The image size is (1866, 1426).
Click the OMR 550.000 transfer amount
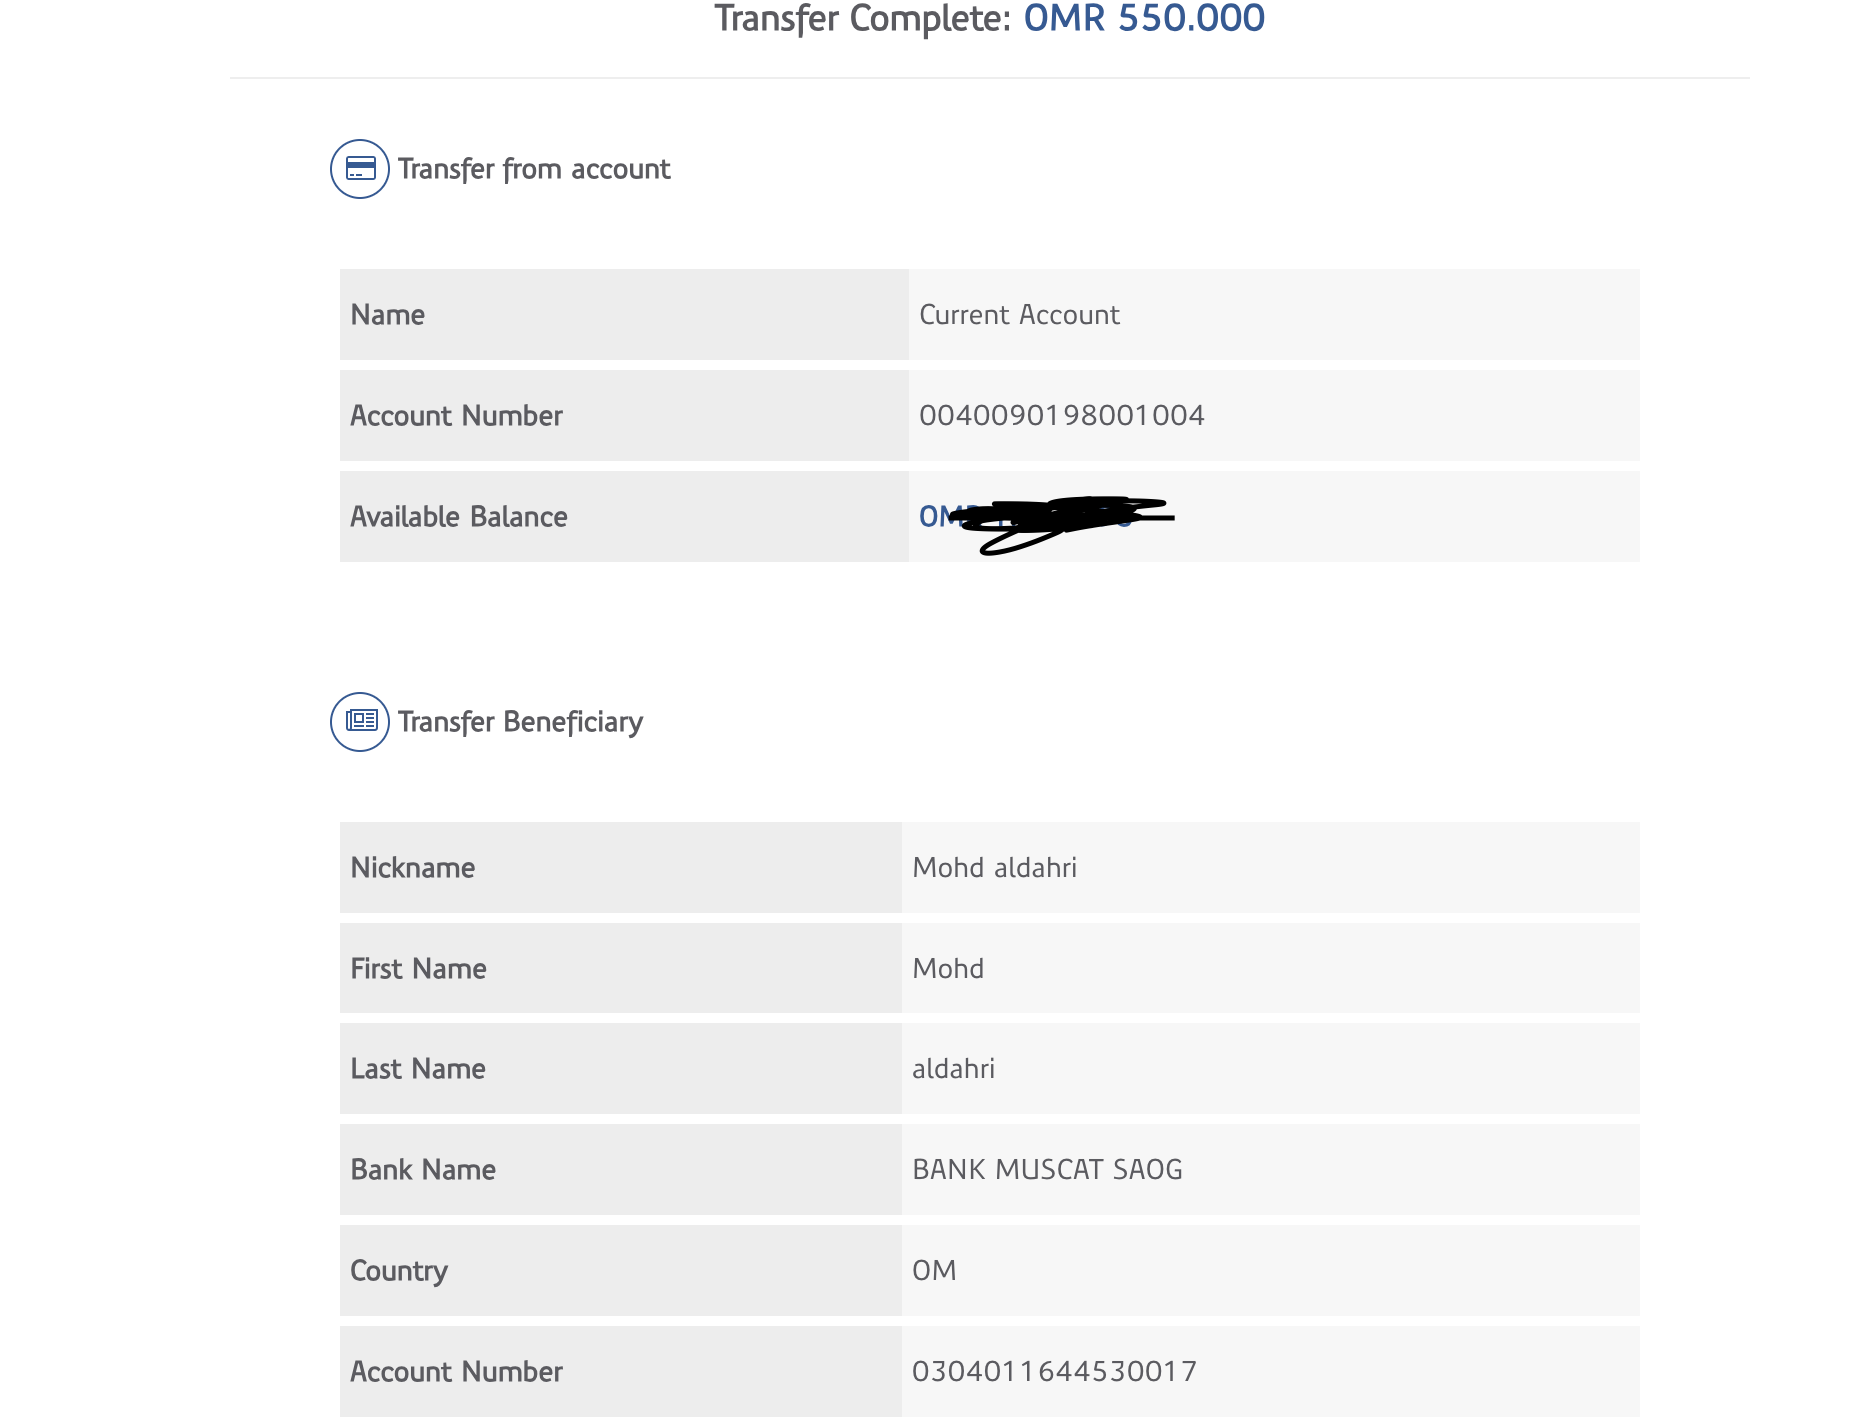(1144, 19)
